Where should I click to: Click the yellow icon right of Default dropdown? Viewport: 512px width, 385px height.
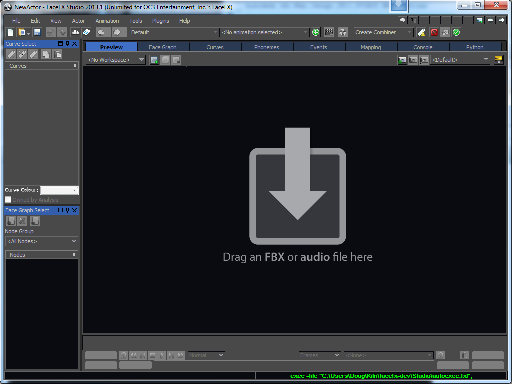pos(498,60)
